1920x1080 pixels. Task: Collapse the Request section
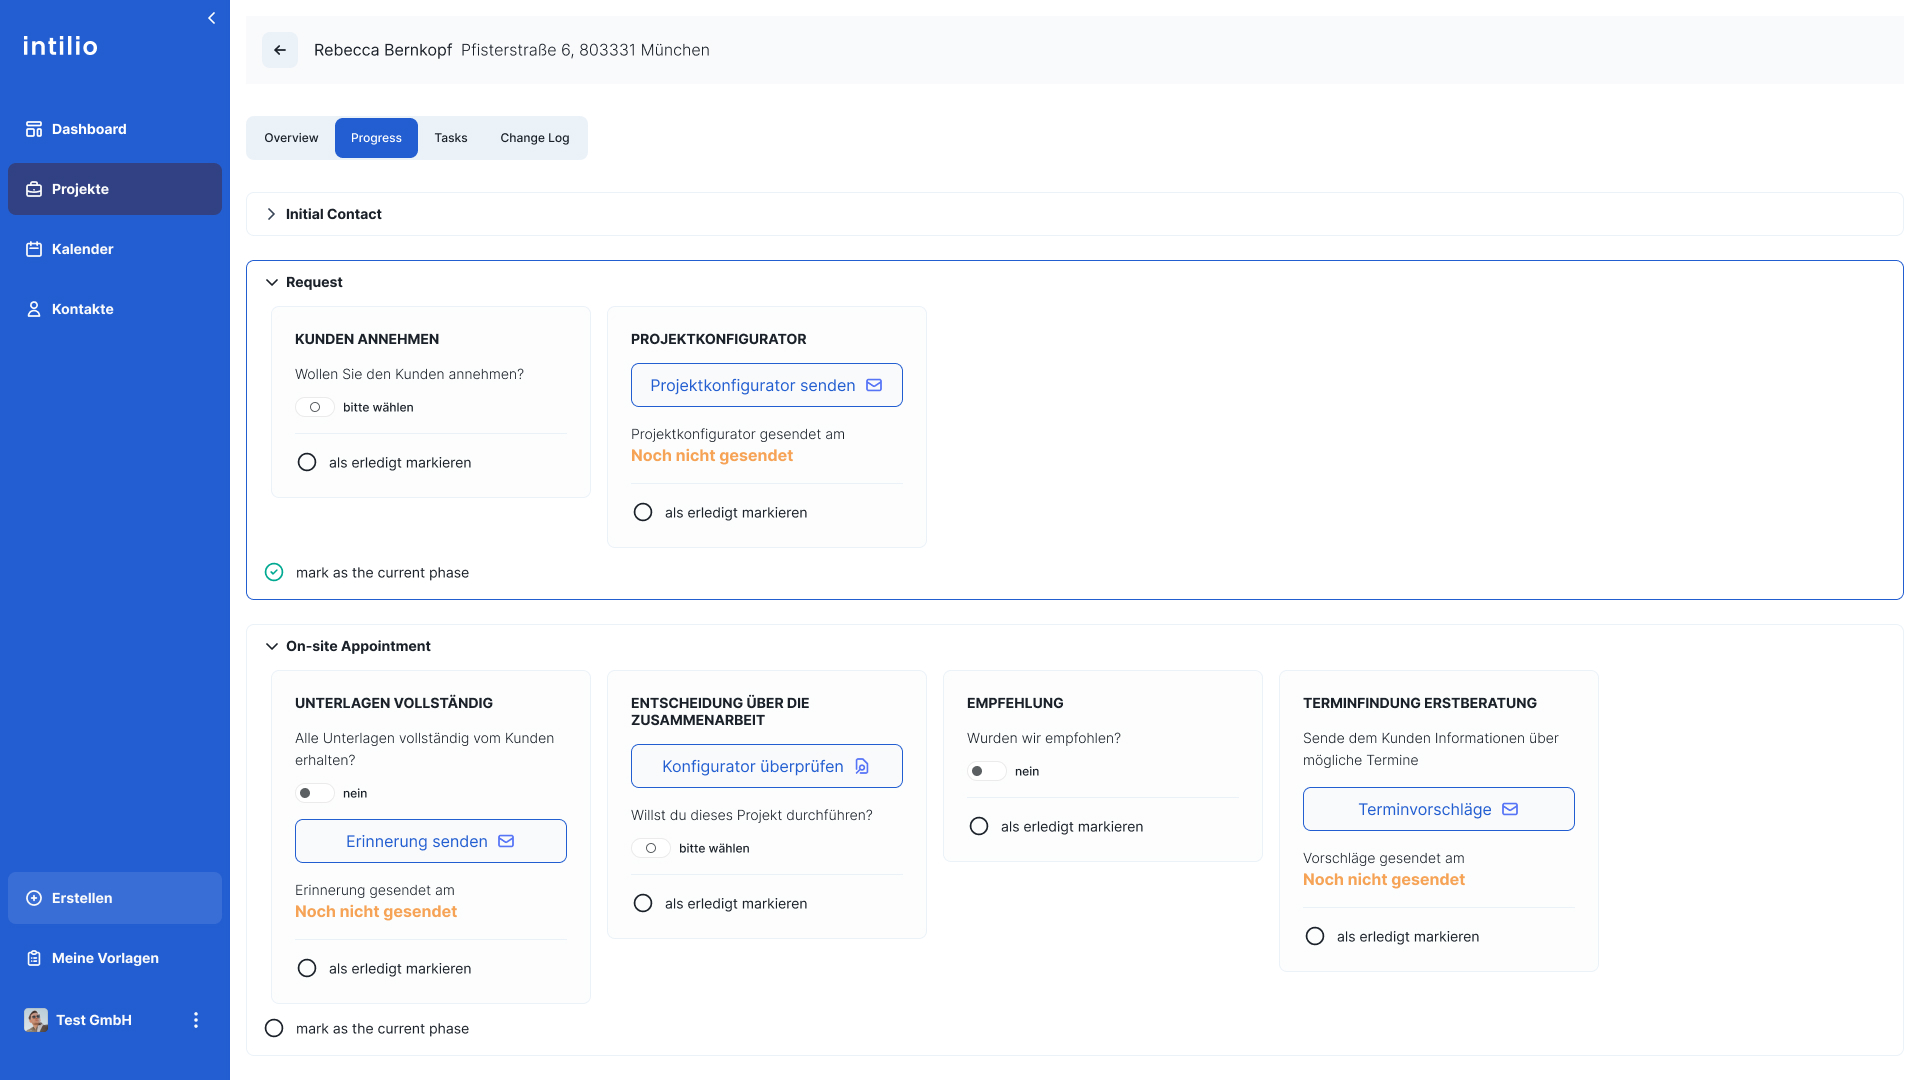[271, 282]
